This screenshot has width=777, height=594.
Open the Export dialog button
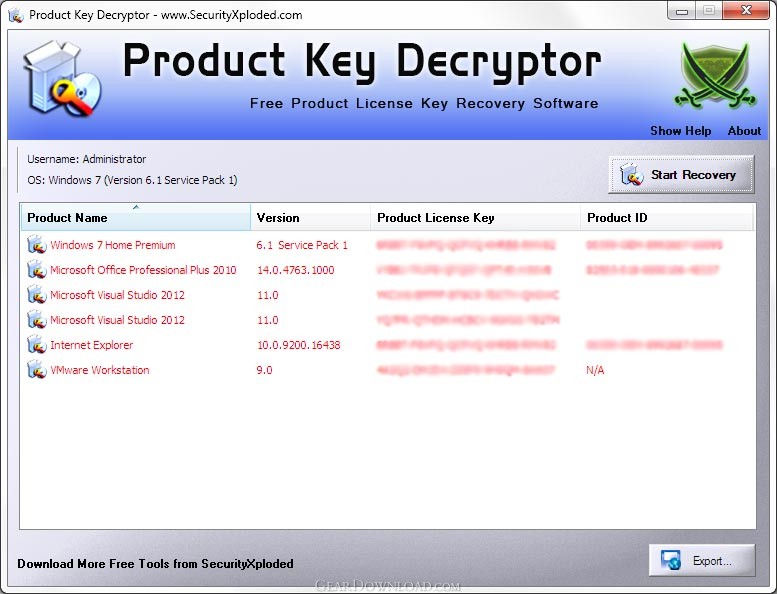pyautogui.click(x=702, y=560)
